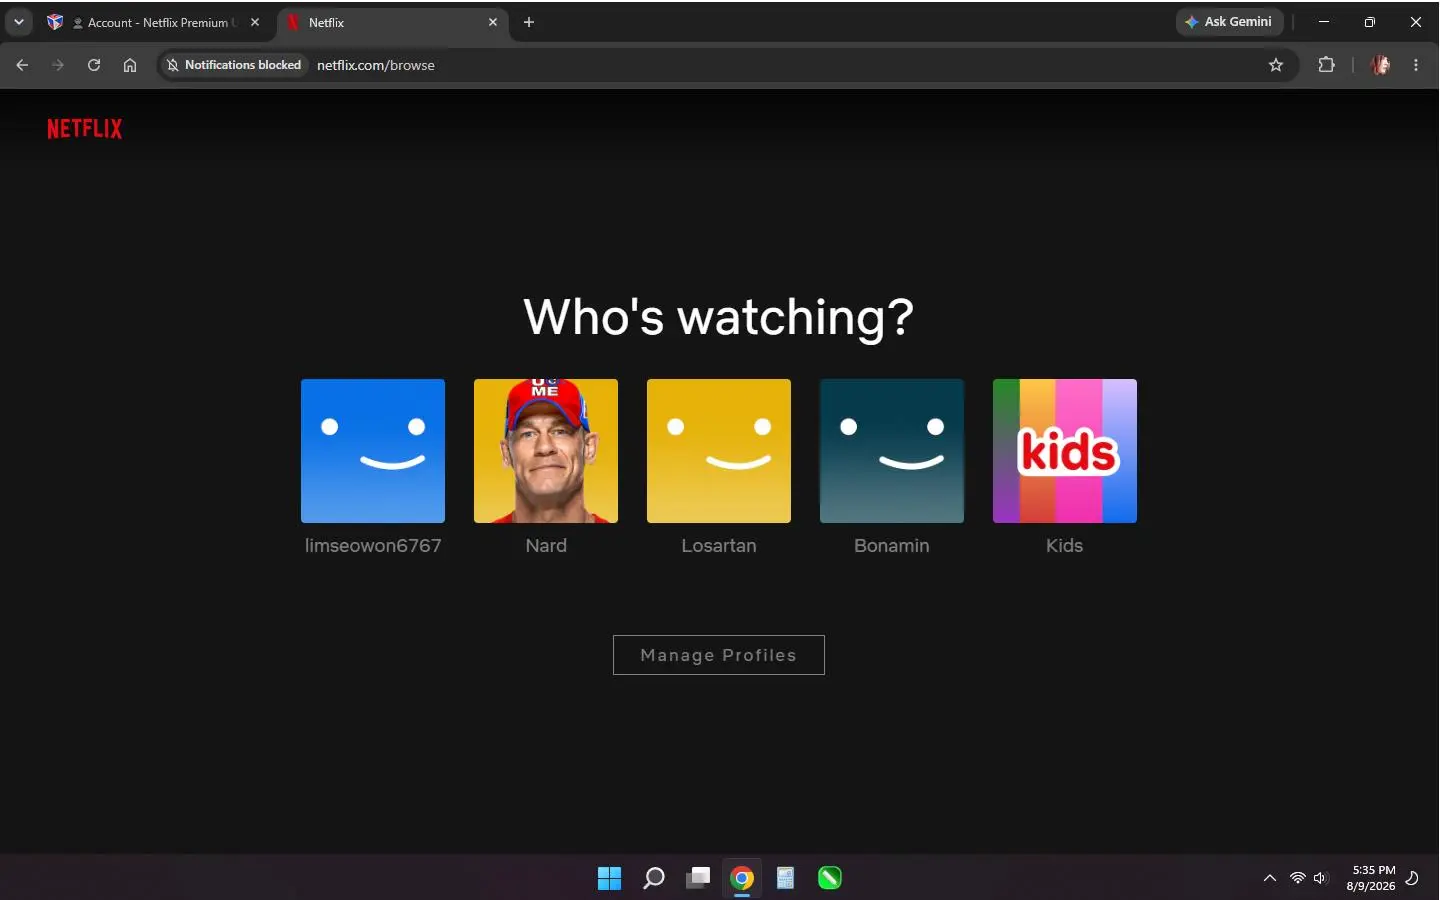Select the Netflix browser tab
The image size is (1440, 900).
point(394,22)
